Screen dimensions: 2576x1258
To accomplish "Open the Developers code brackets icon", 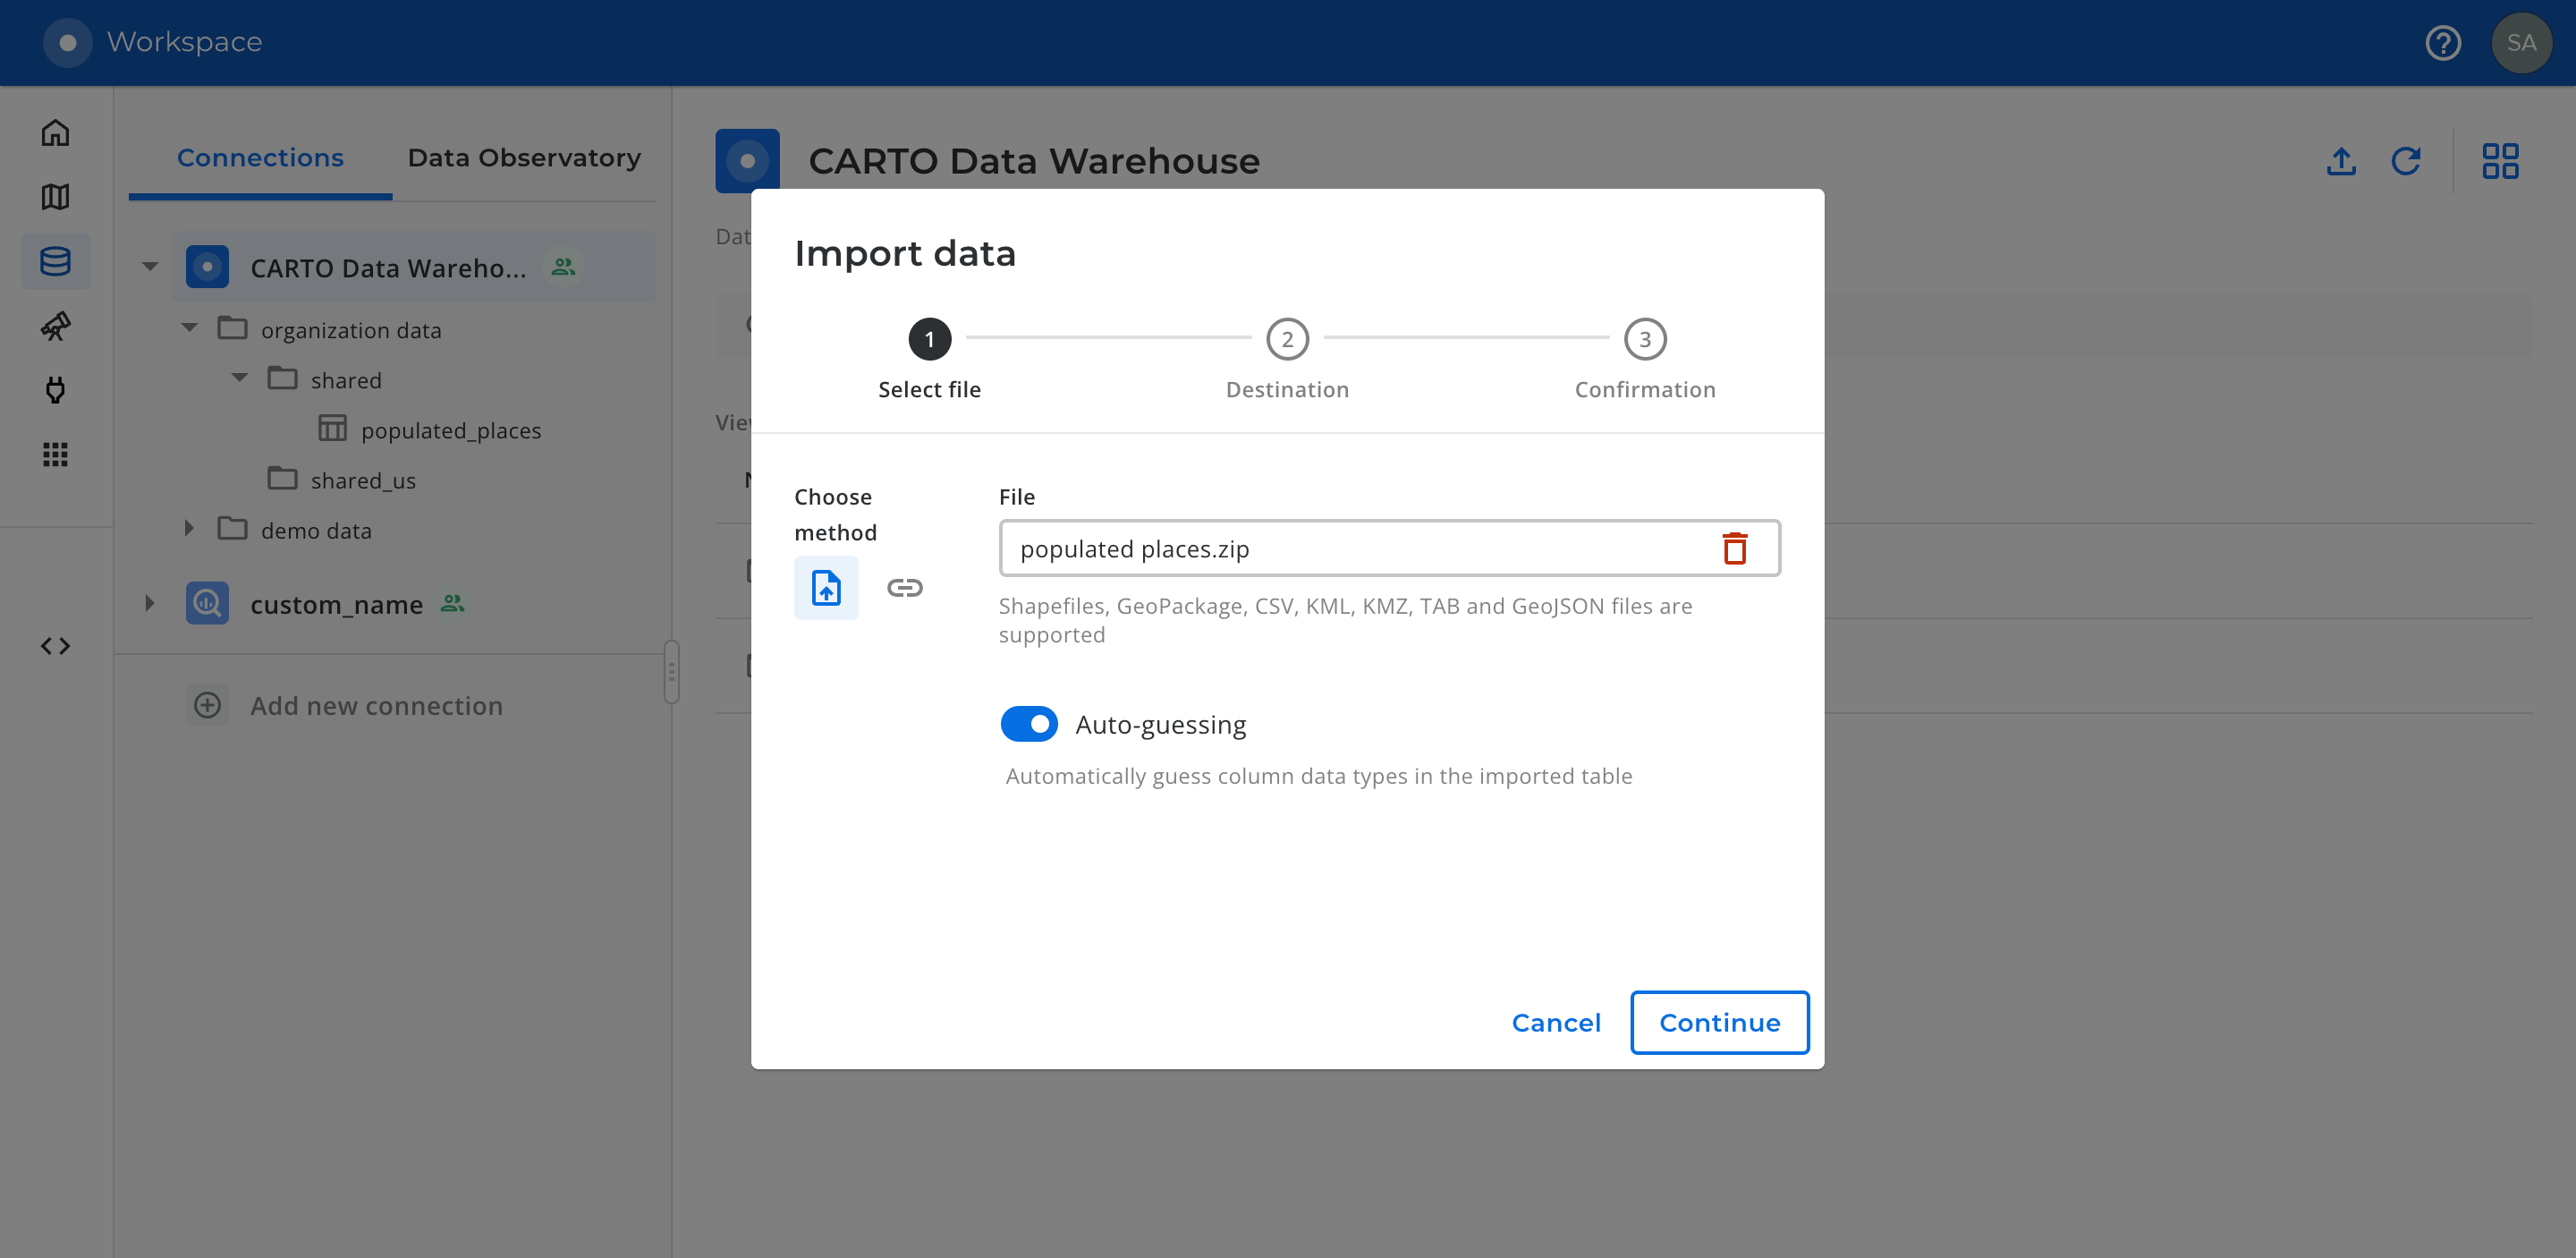I will [55, 646].
